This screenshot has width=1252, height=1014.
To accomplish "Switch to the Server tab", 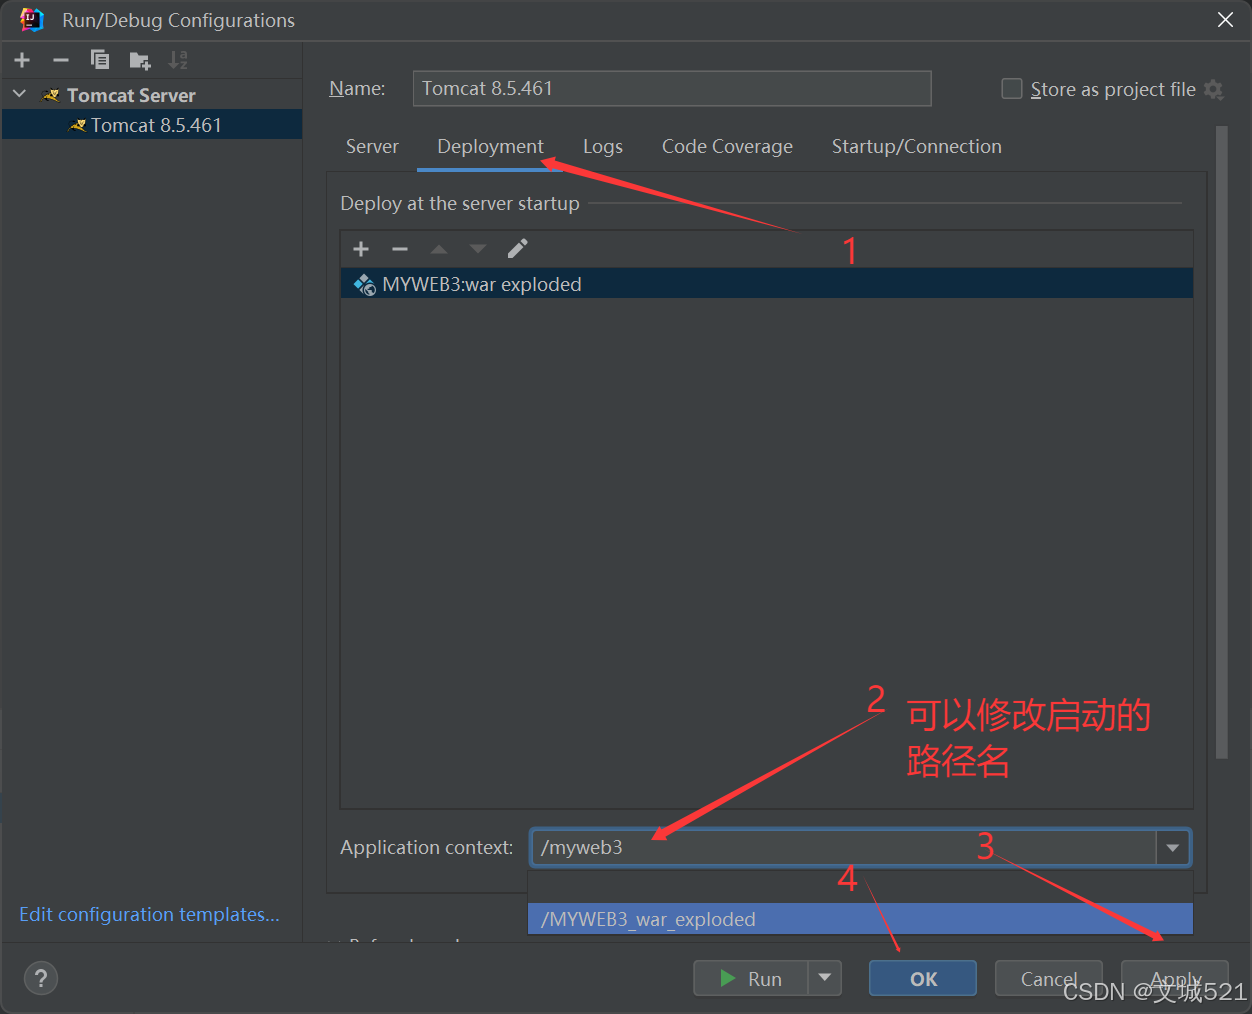I will (372, 146).
